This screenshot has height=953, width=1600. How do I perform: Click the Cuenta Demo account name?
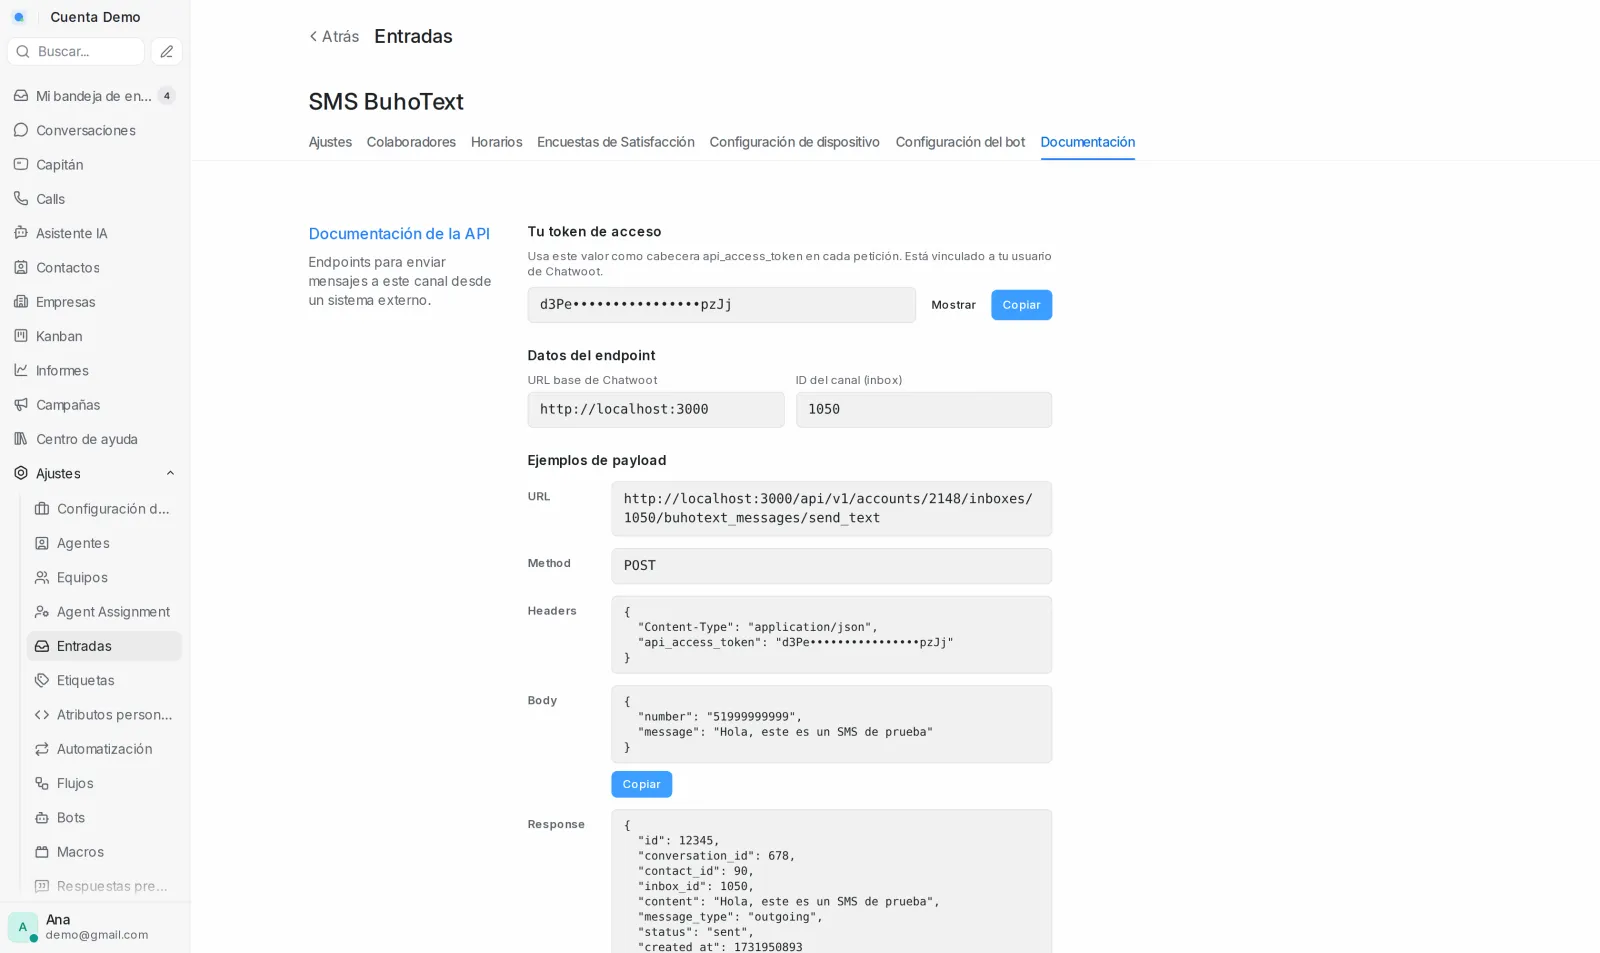tap(95, 17)
